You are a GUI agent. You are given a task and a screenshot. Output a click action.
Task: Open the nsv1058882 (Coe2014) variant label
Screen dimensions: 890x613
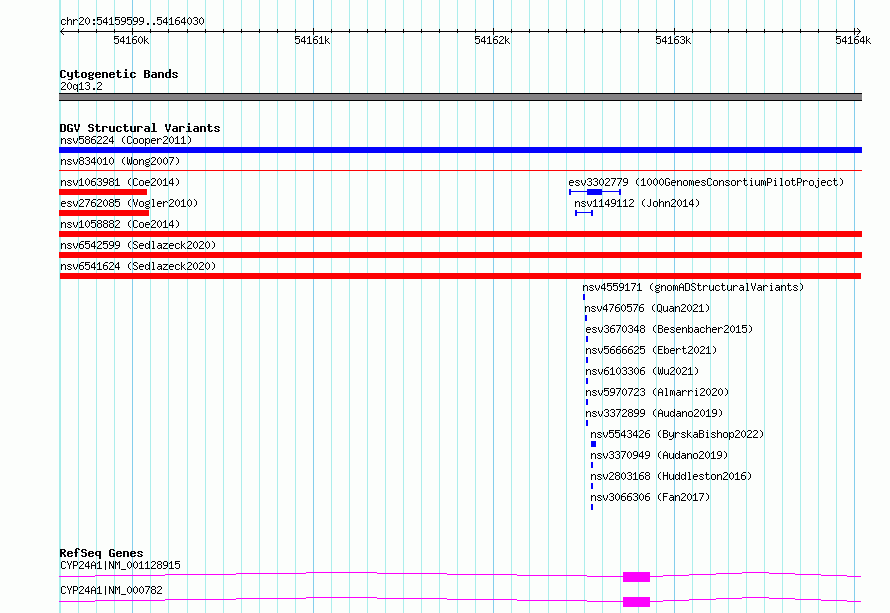(x=120, y=224)
